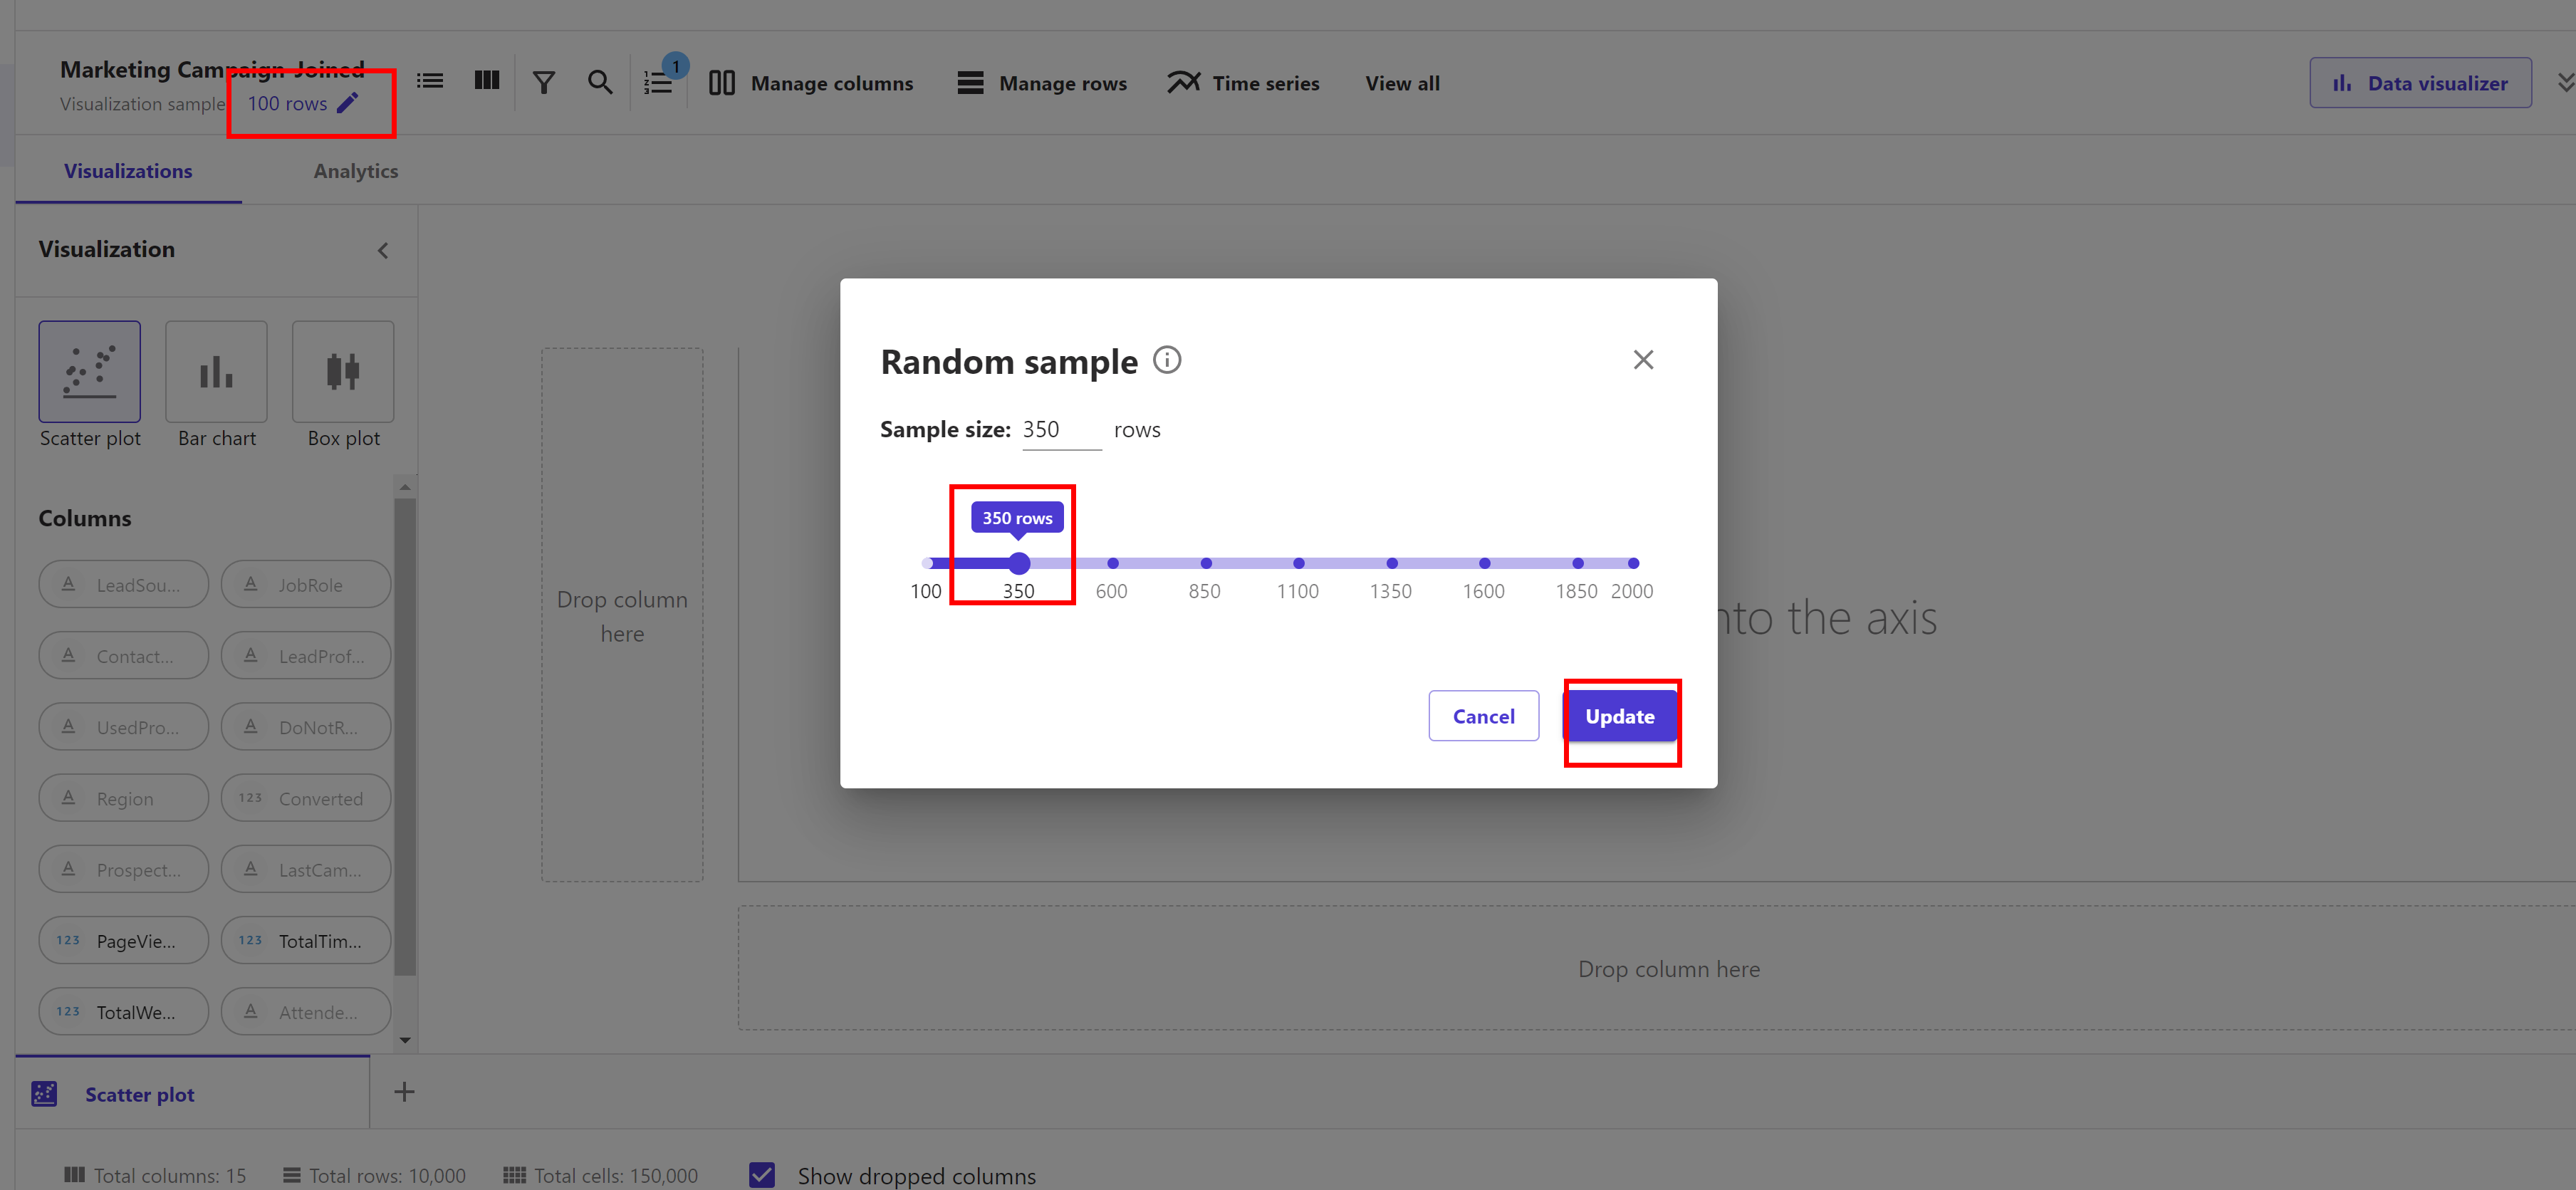Edit the sample size with pencil icon
Viewport: 2576px width, 1190px height.
pyautogui.click(x=347, y=103)
